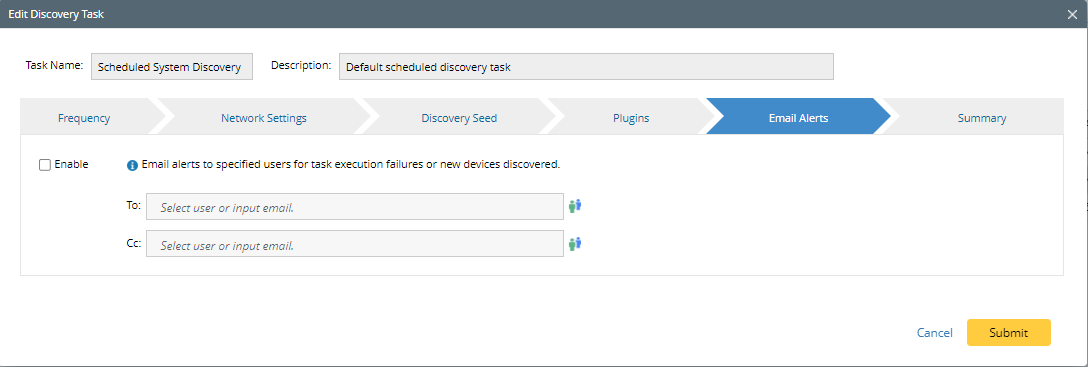Tick the Enable checkbox
Image resolution: width=1088 pixels, height=367 pixels.
[x=45, y=165]
